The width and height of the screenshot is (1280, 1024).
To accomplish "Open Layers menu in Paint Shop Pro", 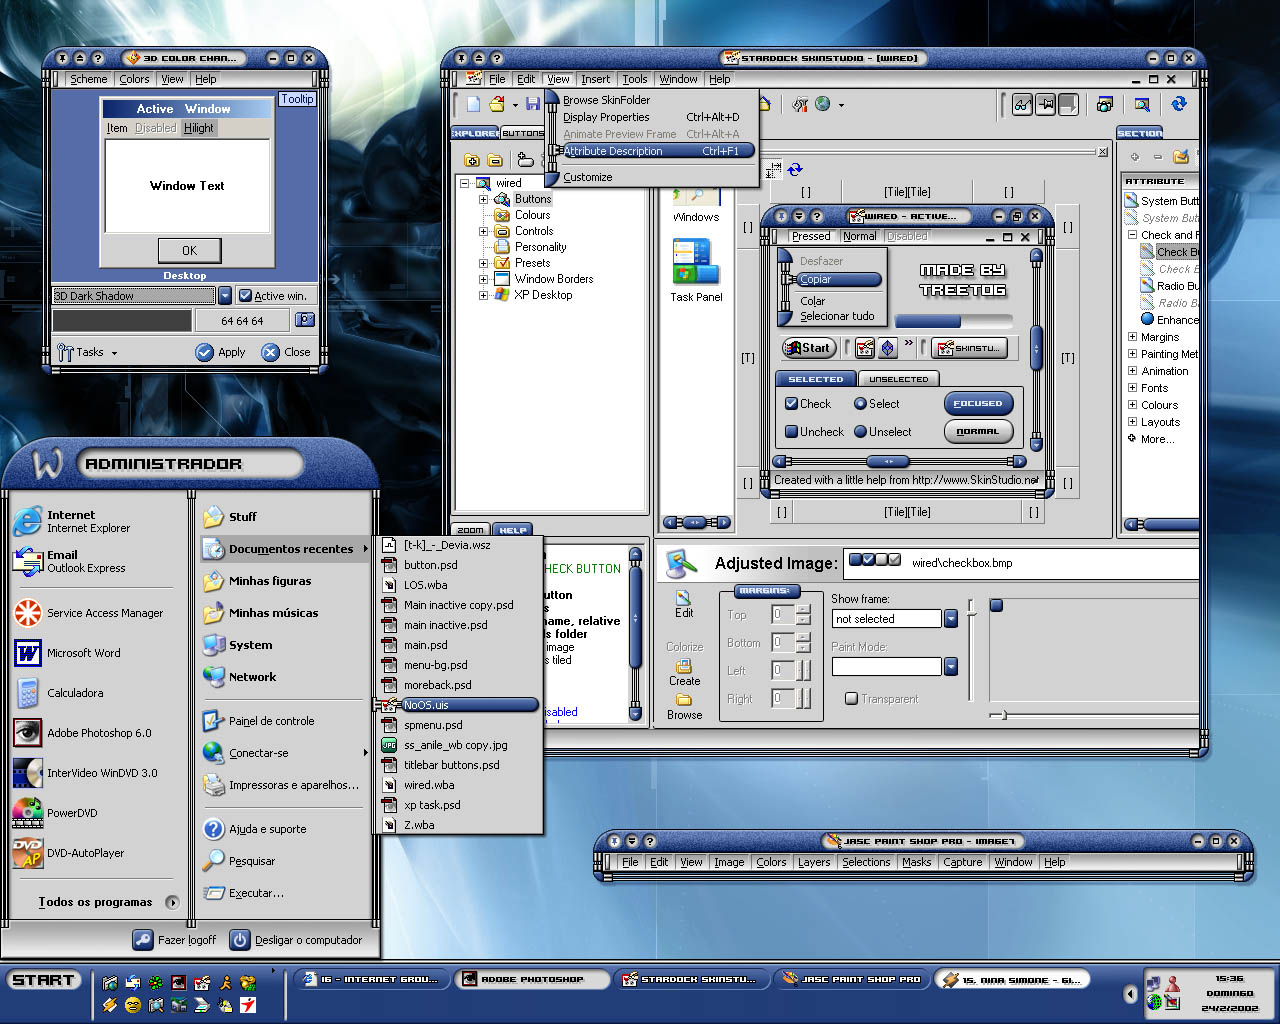I will [x=814, y=862].
